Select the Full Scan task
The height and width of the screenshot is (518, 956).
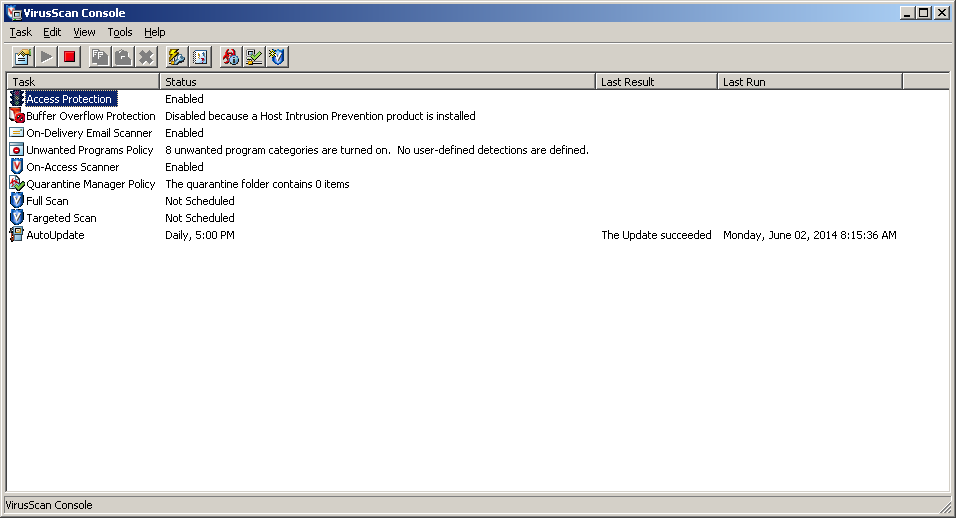[x=47, y=201]
